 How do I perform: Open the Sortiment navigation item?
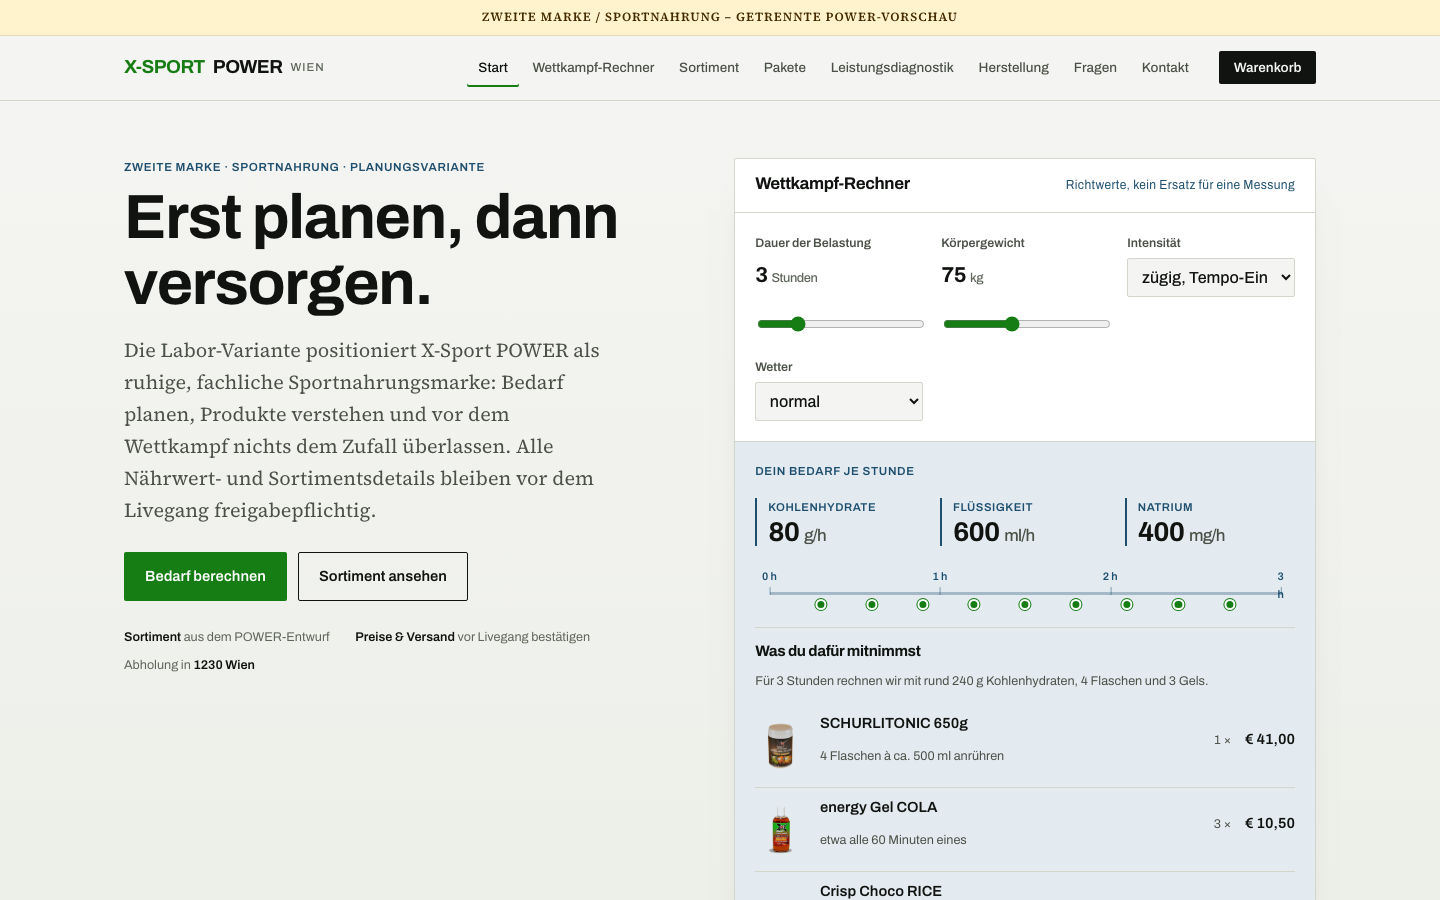709,67
